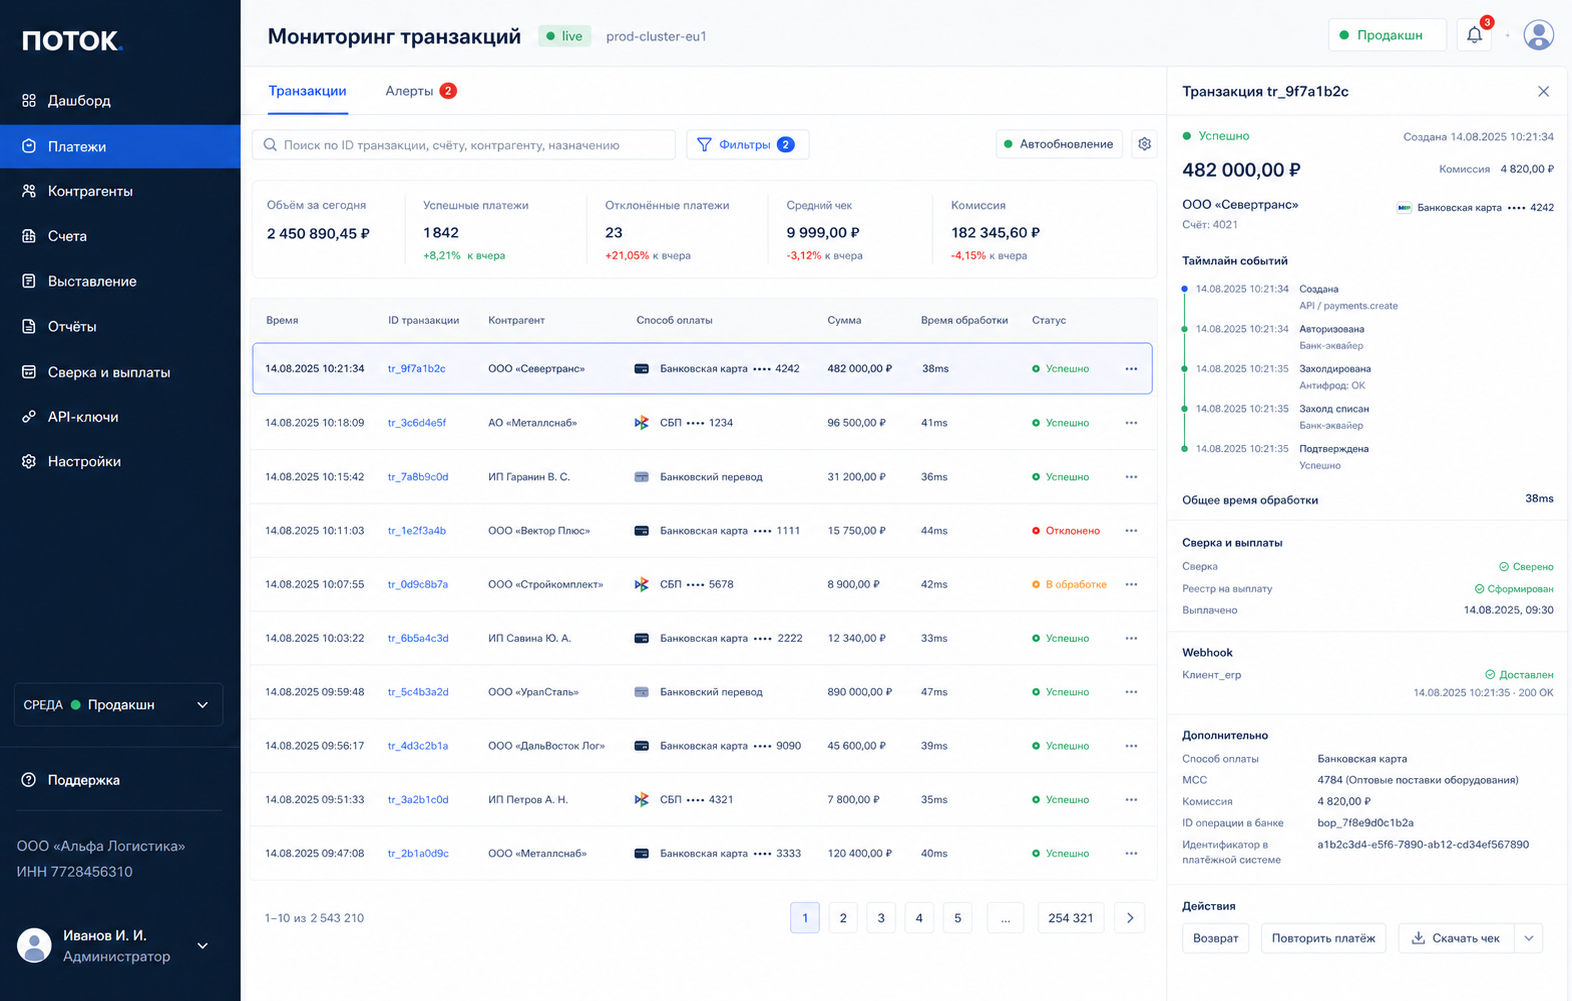Screen dimensions: 1572x1001
Task: Open Контрагенты in the sidebar
Action: (x=120, y=191)
